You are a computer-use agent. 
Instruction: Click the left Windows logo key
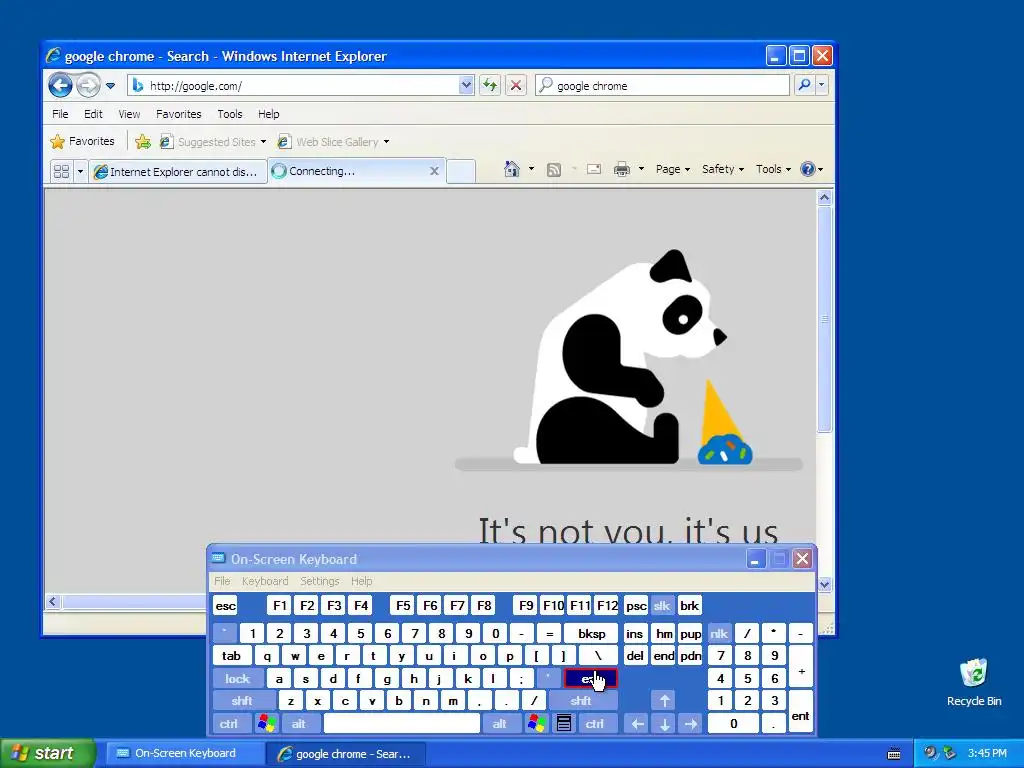coord(266,724)
